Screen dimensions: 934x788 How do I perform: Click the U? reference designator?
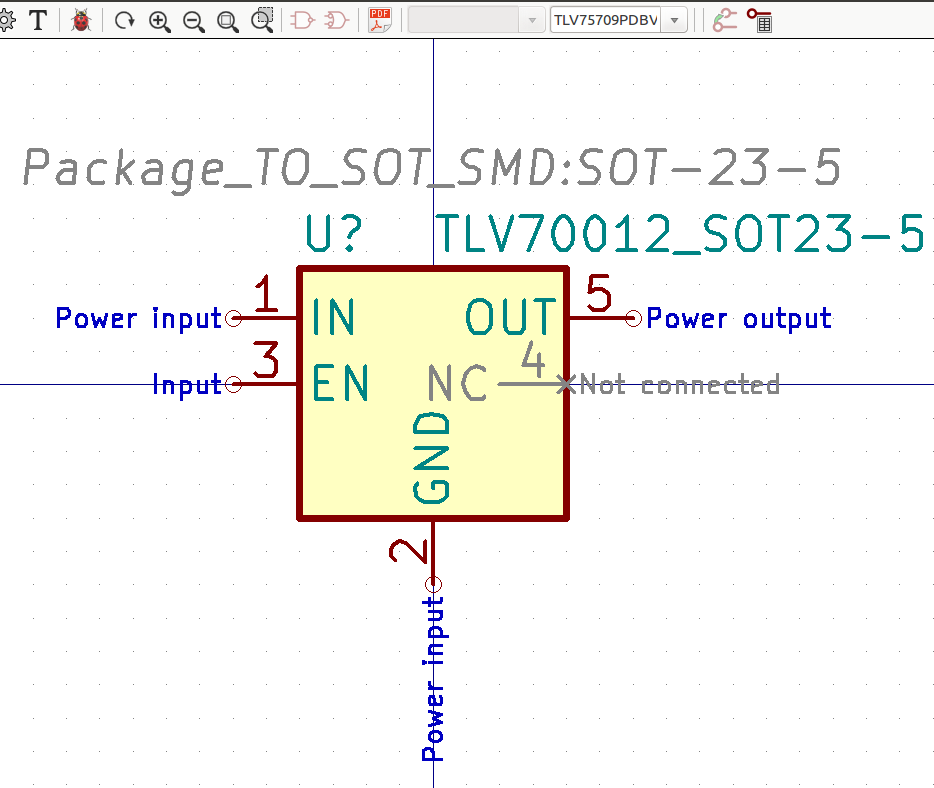(x=333, y=235)
